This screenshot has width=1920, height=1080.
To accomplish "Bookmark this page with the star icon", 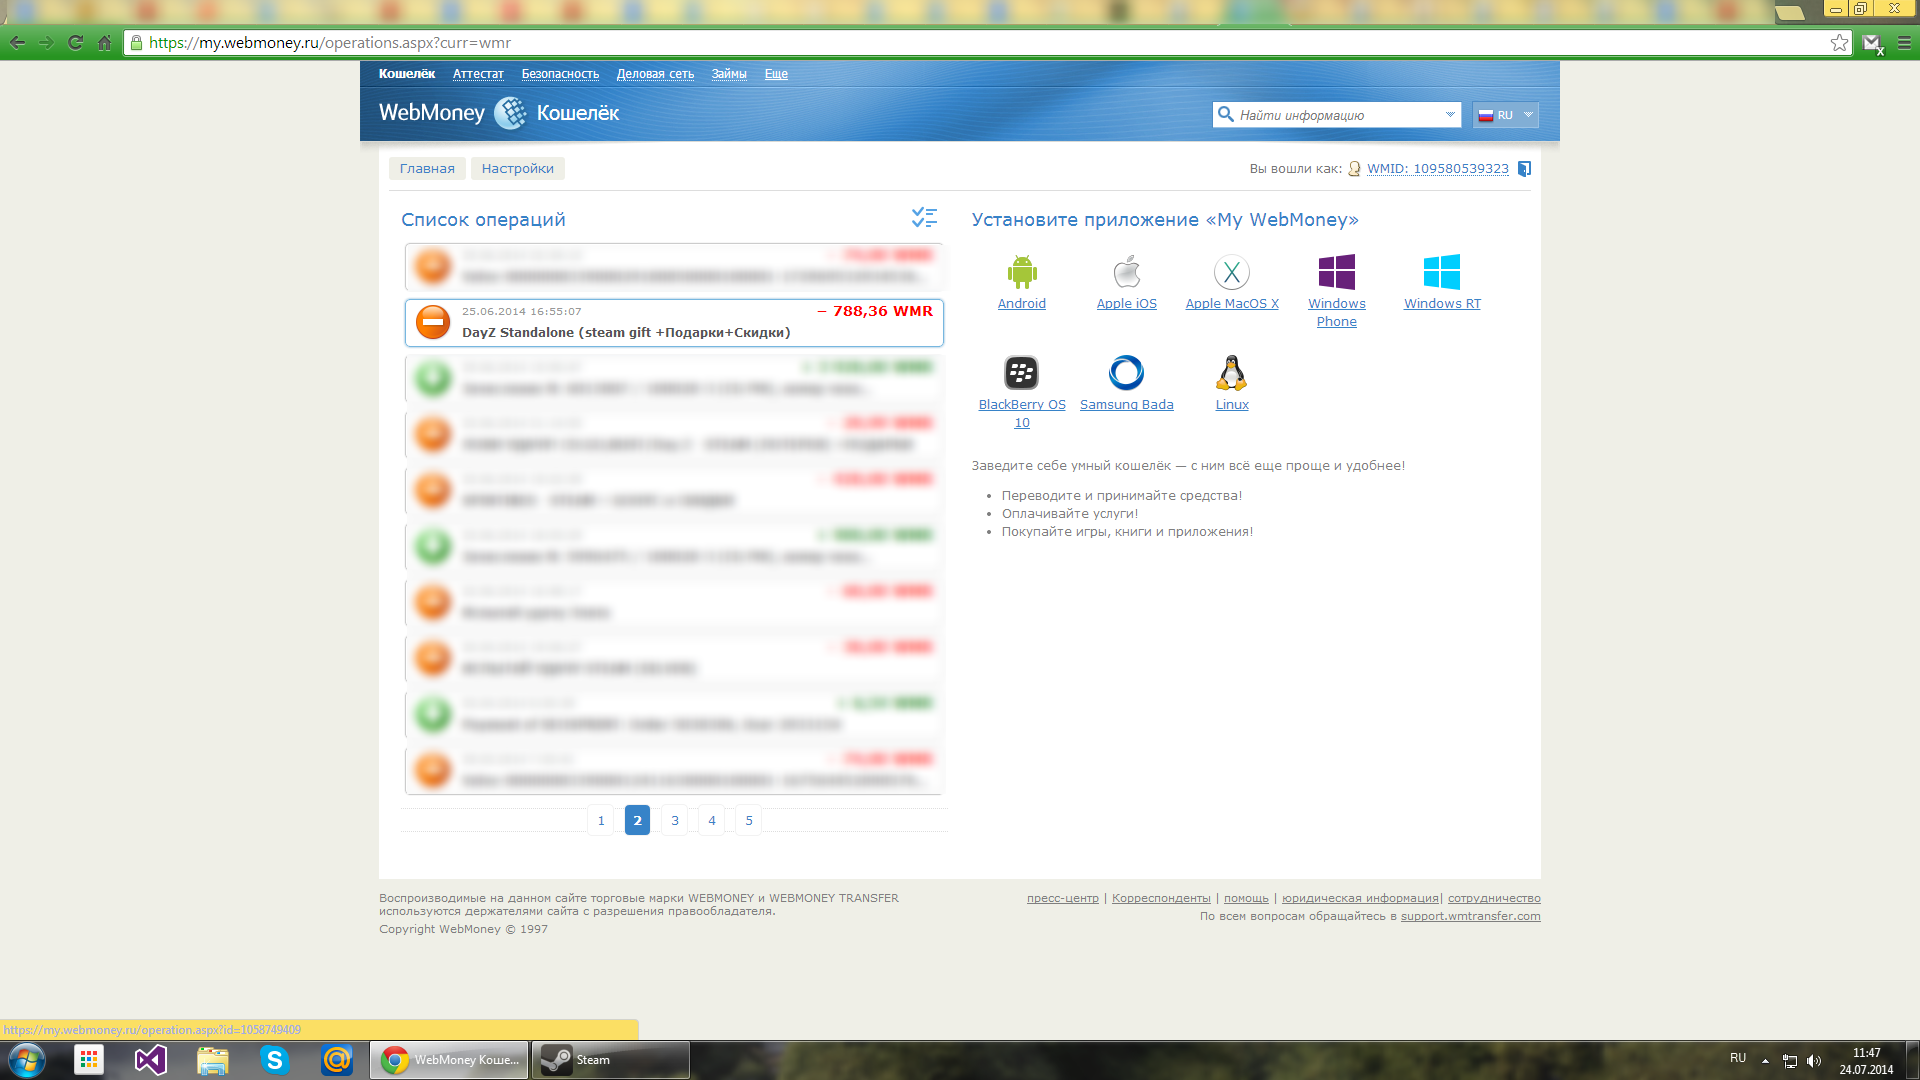I will 1839,43.
